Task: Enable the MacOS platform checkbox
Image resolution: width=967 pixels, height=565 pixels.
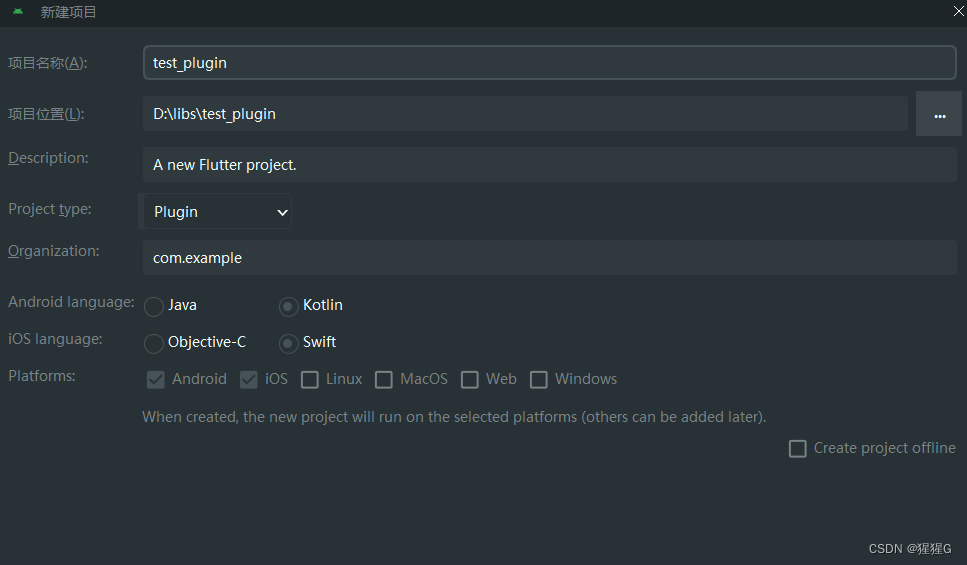Action: pyautogui.click(x=384, y=380)
